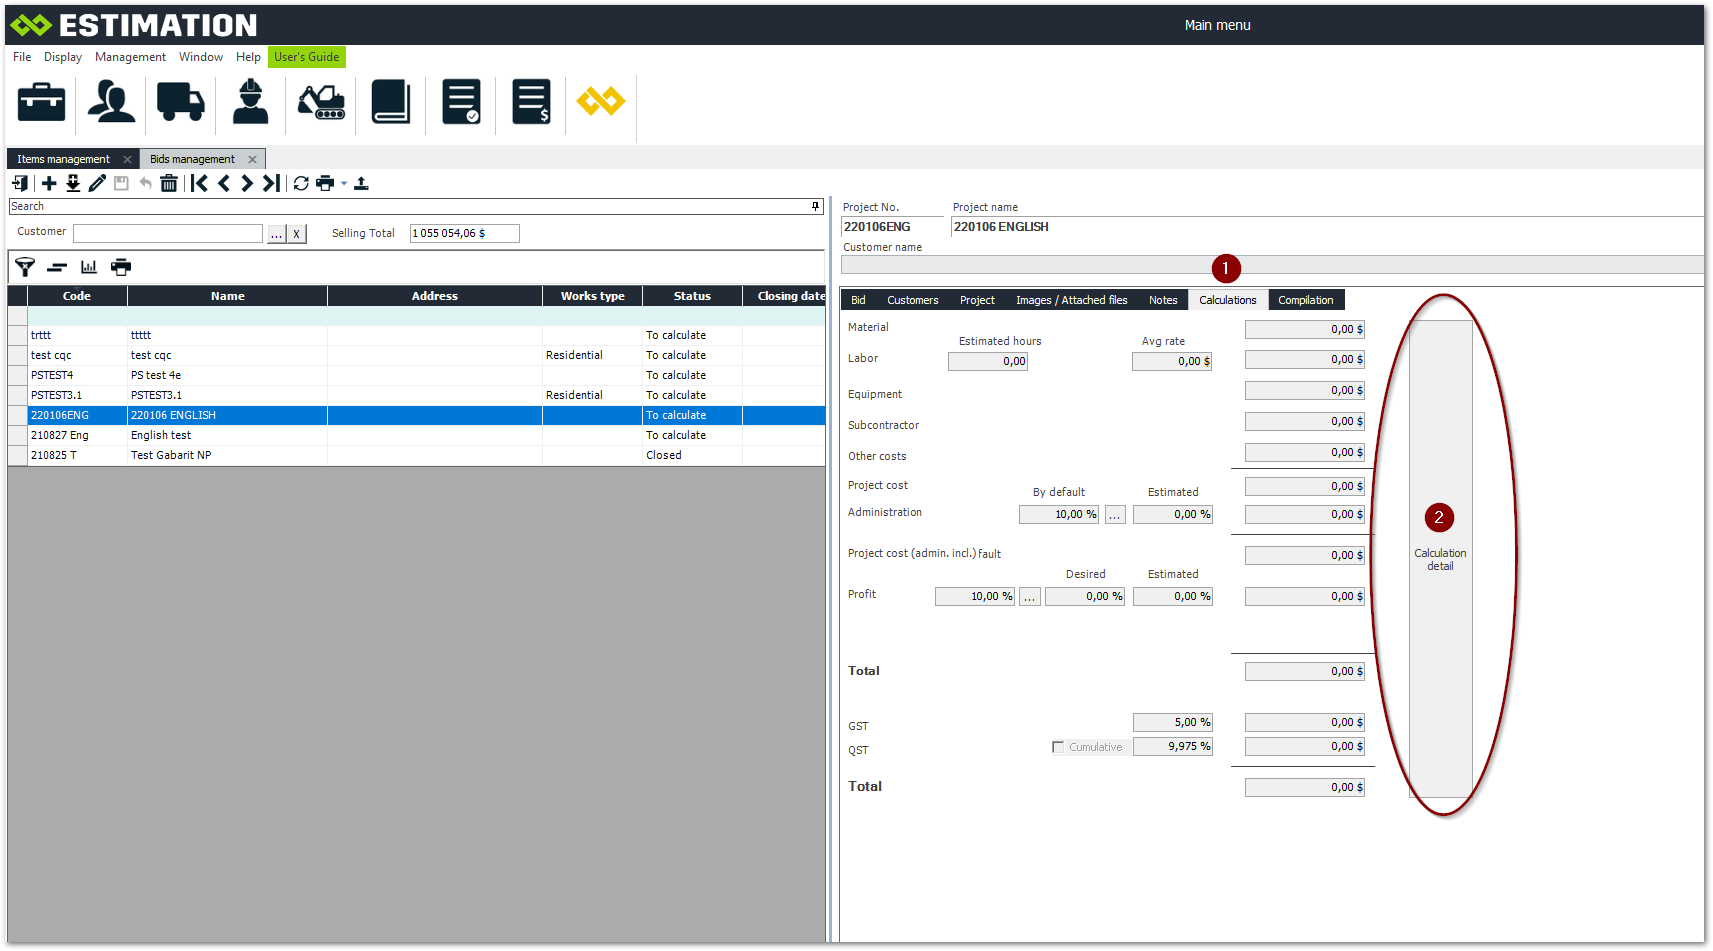Click the Calculation detail button
Viewport: 1713px width, 951px height.
(x=1440, y=558)
